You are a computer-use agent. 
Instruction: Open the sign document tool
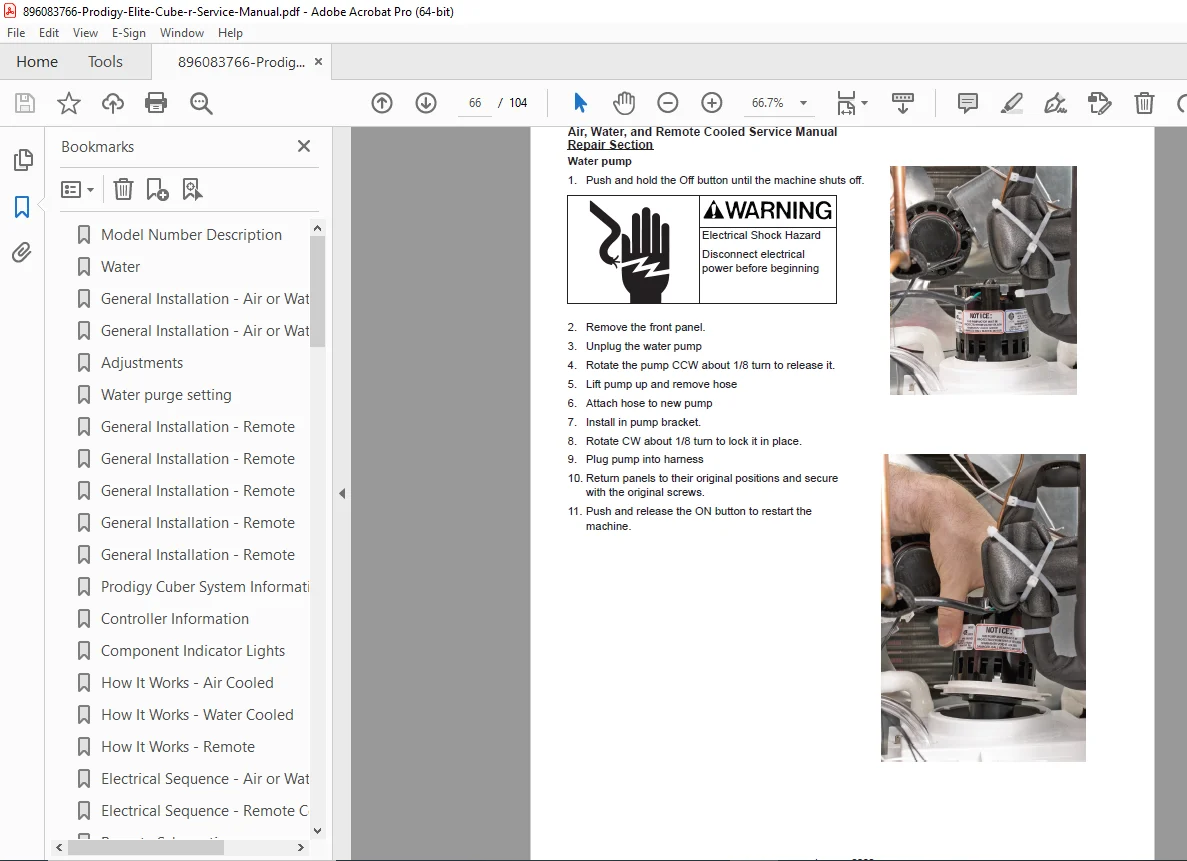click(x=1055, y=103)
